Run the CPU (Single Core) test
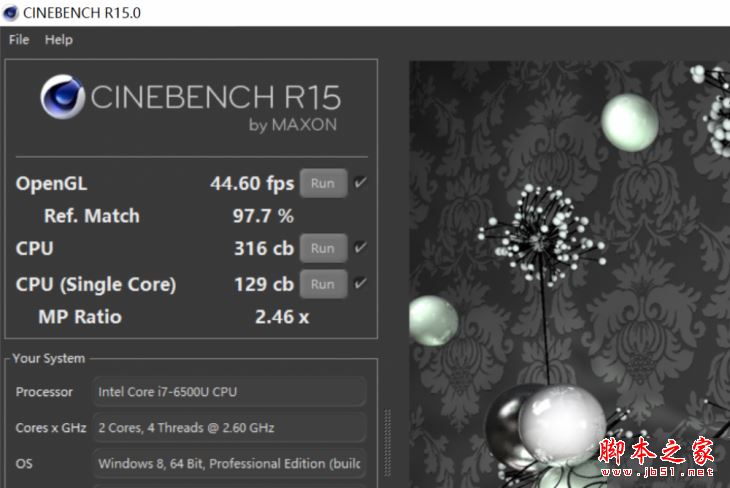The image size is (730, 488). click(323, 284)
